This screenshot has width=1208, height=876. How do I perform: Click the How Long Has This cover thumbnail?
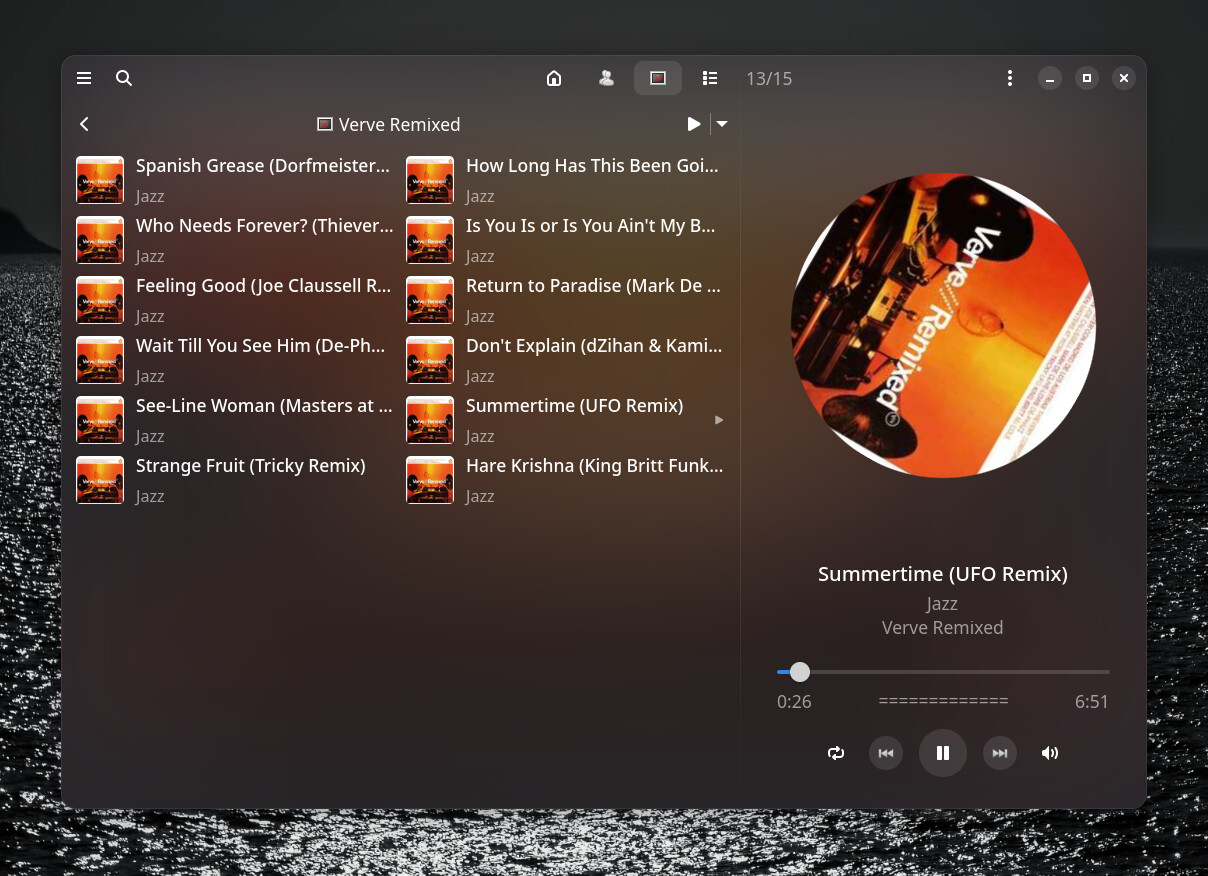[x=430, y=180]
